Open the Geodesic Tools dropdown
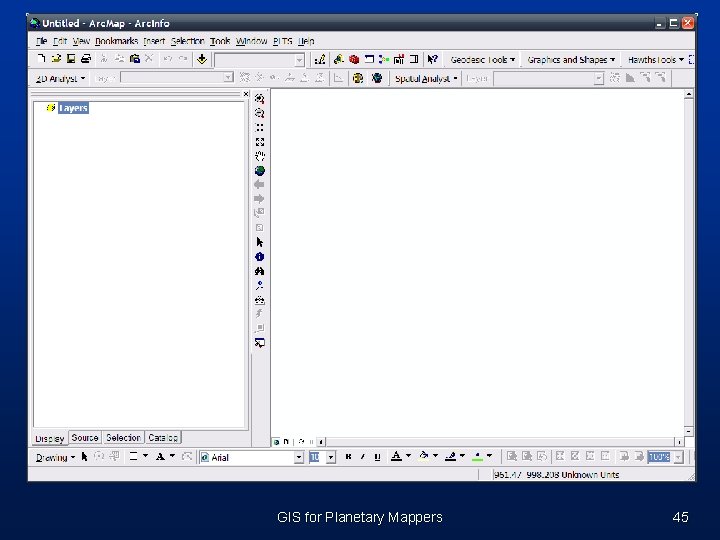Image resolution: width=720 pixels, height=540 pixels. [482, 60]
